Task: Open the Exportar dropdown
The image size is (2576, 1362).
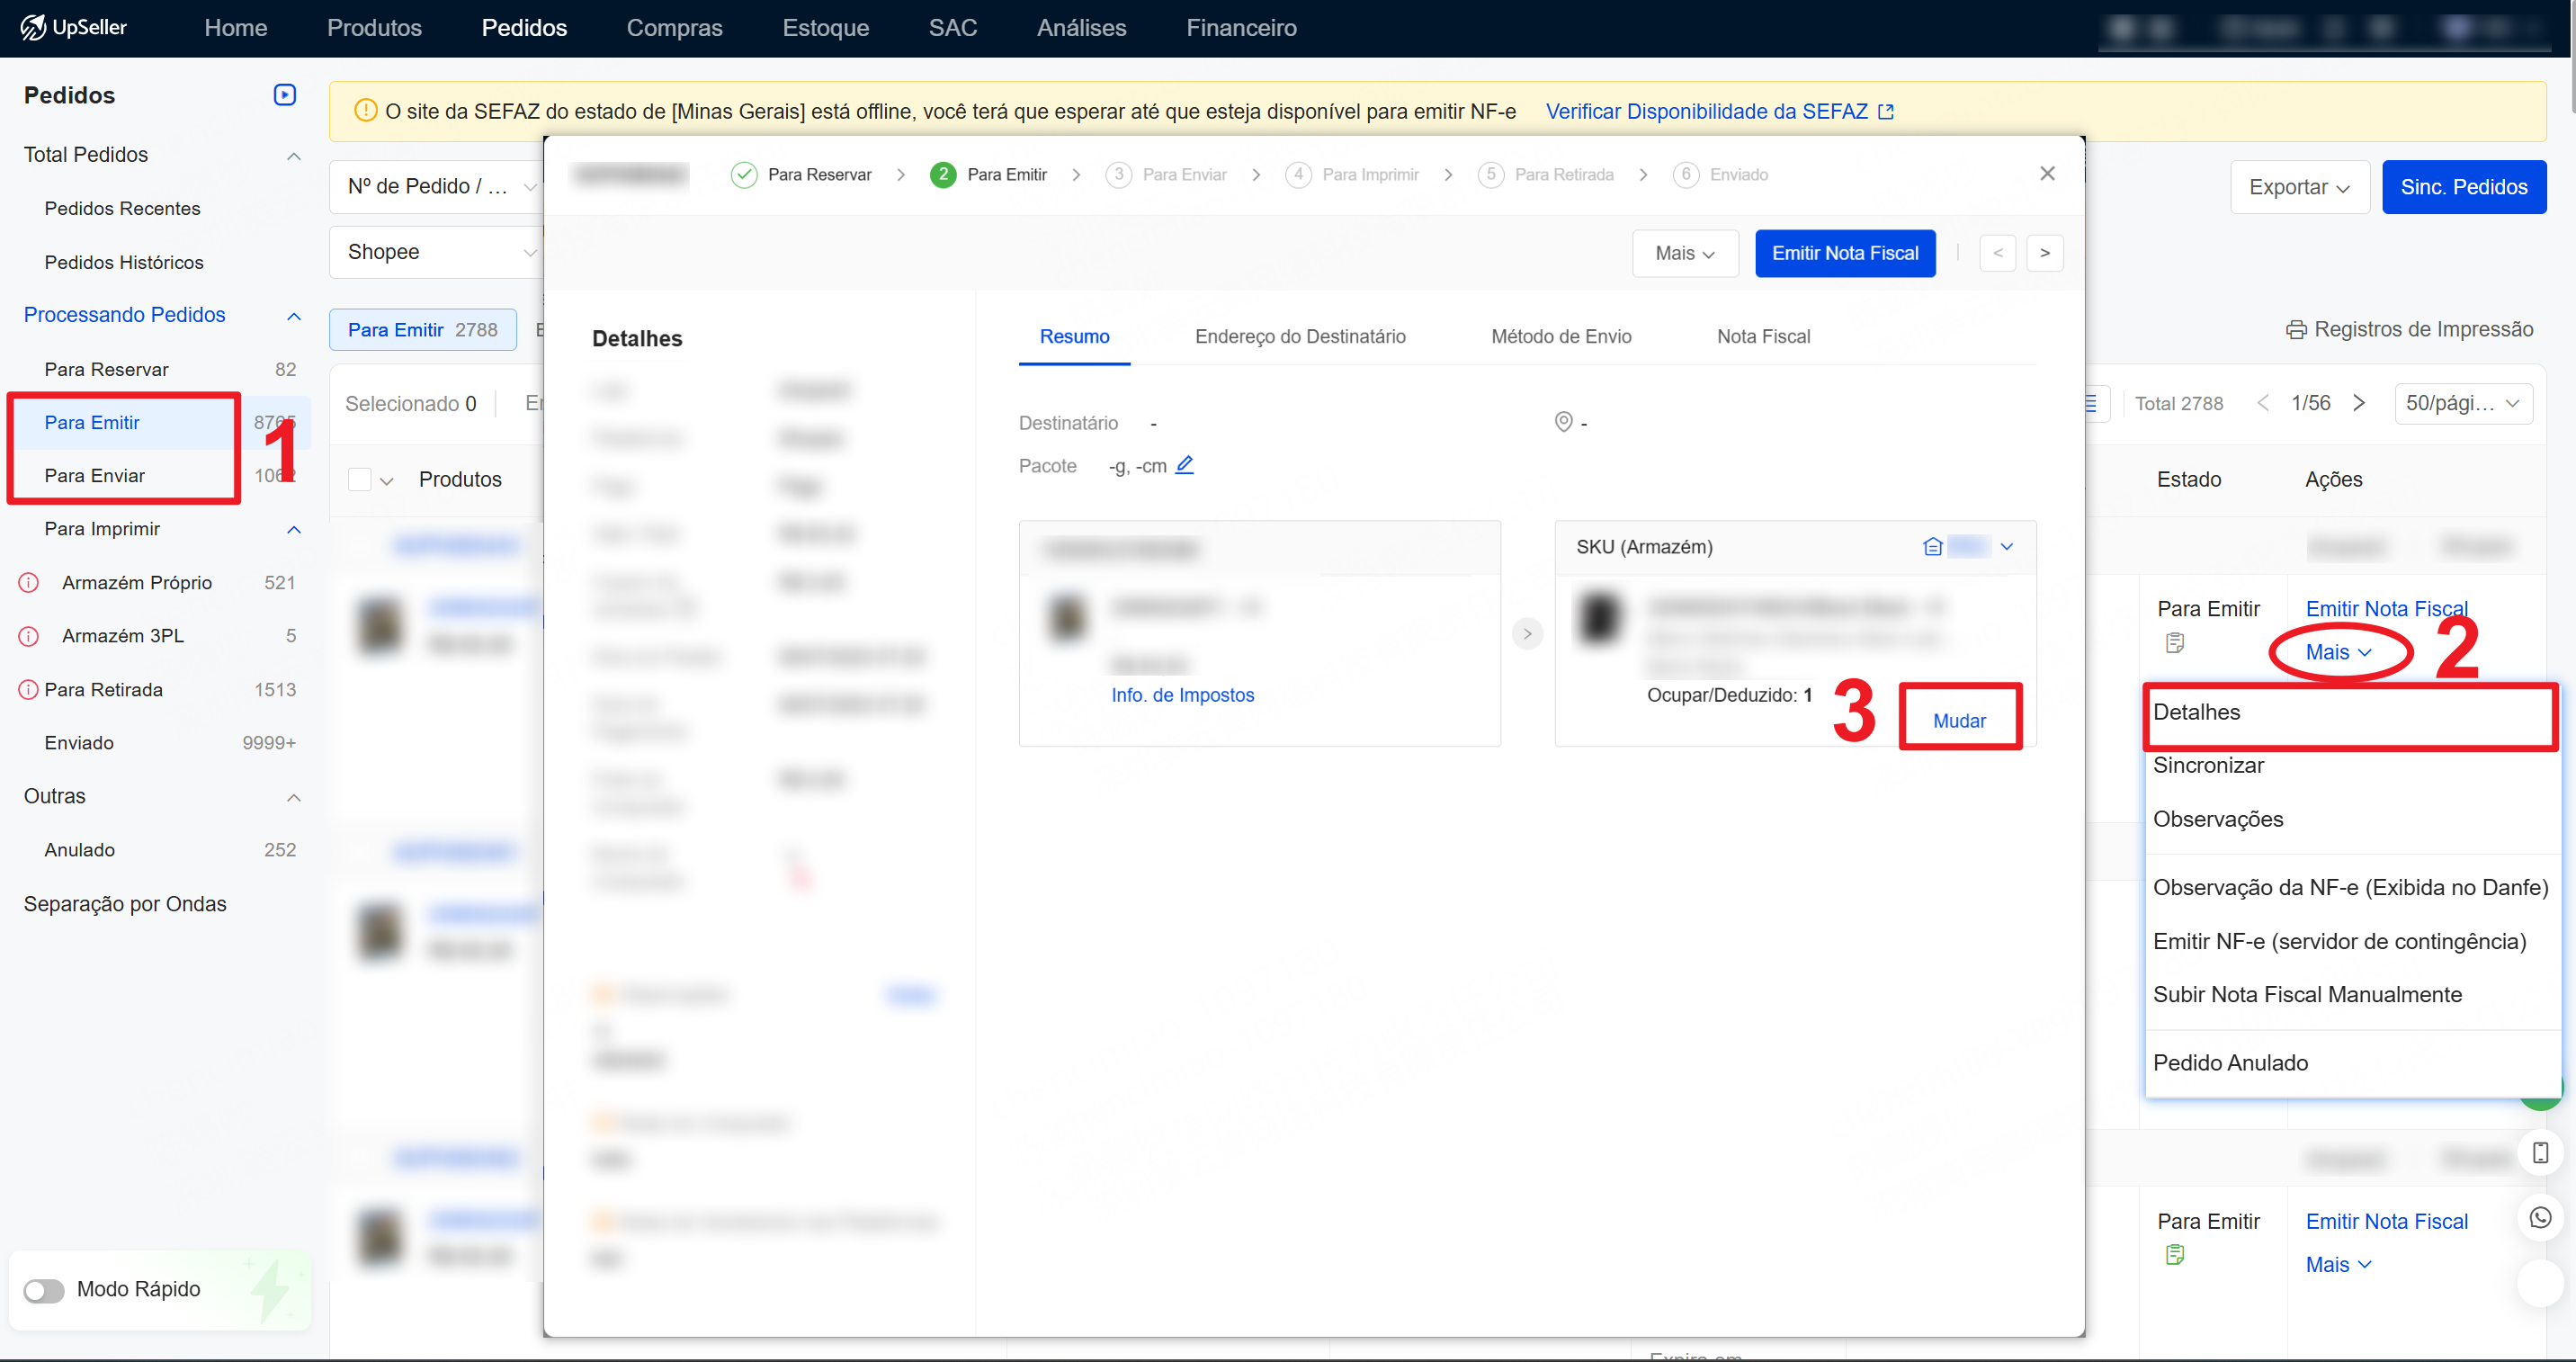Action: (x=2298, y=187)
